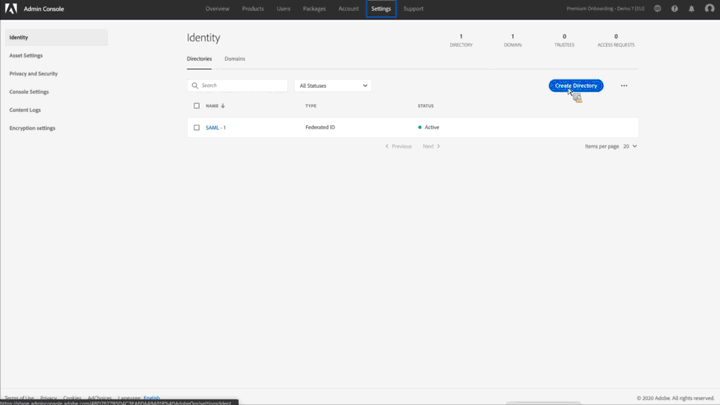
Task: Click the Active status cell
Action: 428,128
